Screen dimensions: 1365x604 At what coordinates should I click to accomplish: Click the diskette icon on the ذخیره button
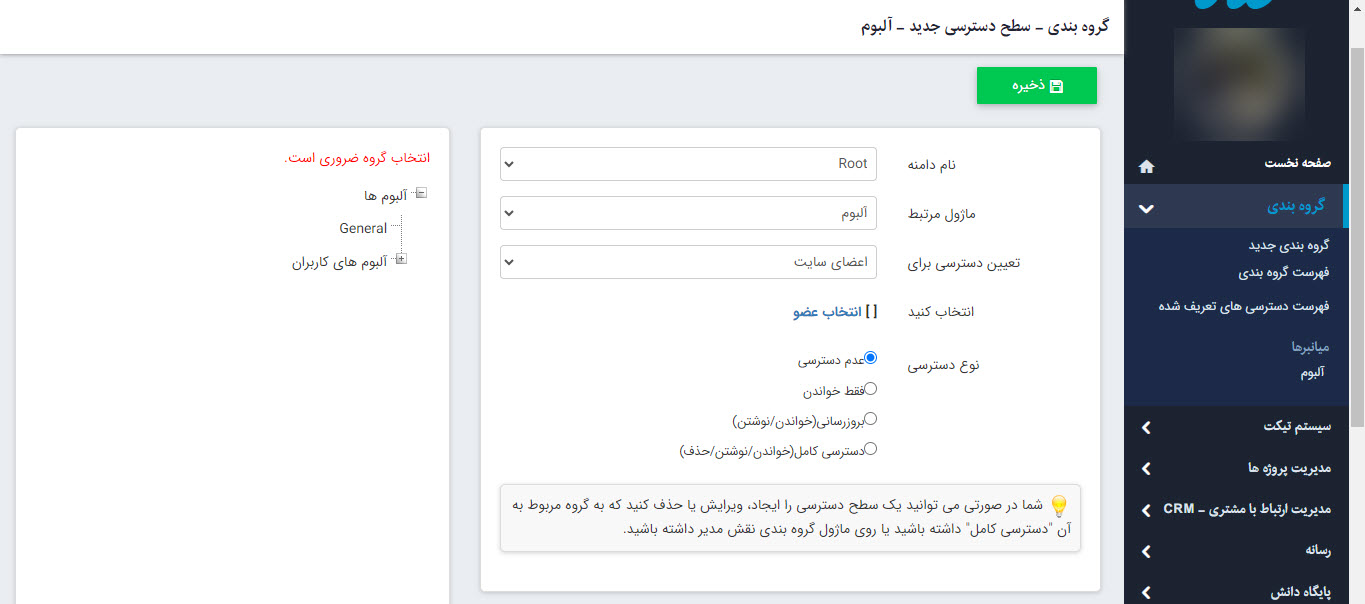click(1056, 85)
